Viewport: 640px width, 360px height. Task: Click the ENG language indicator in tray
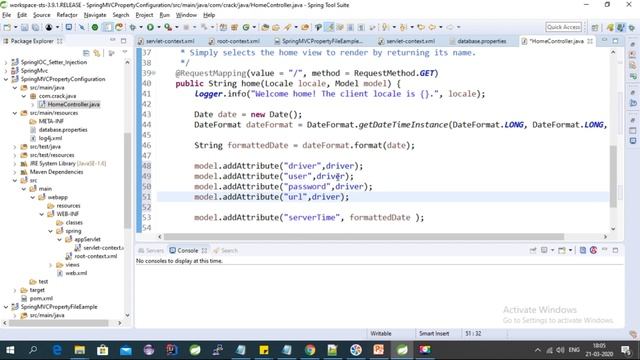pyautogui.click(x=574, y=350)
